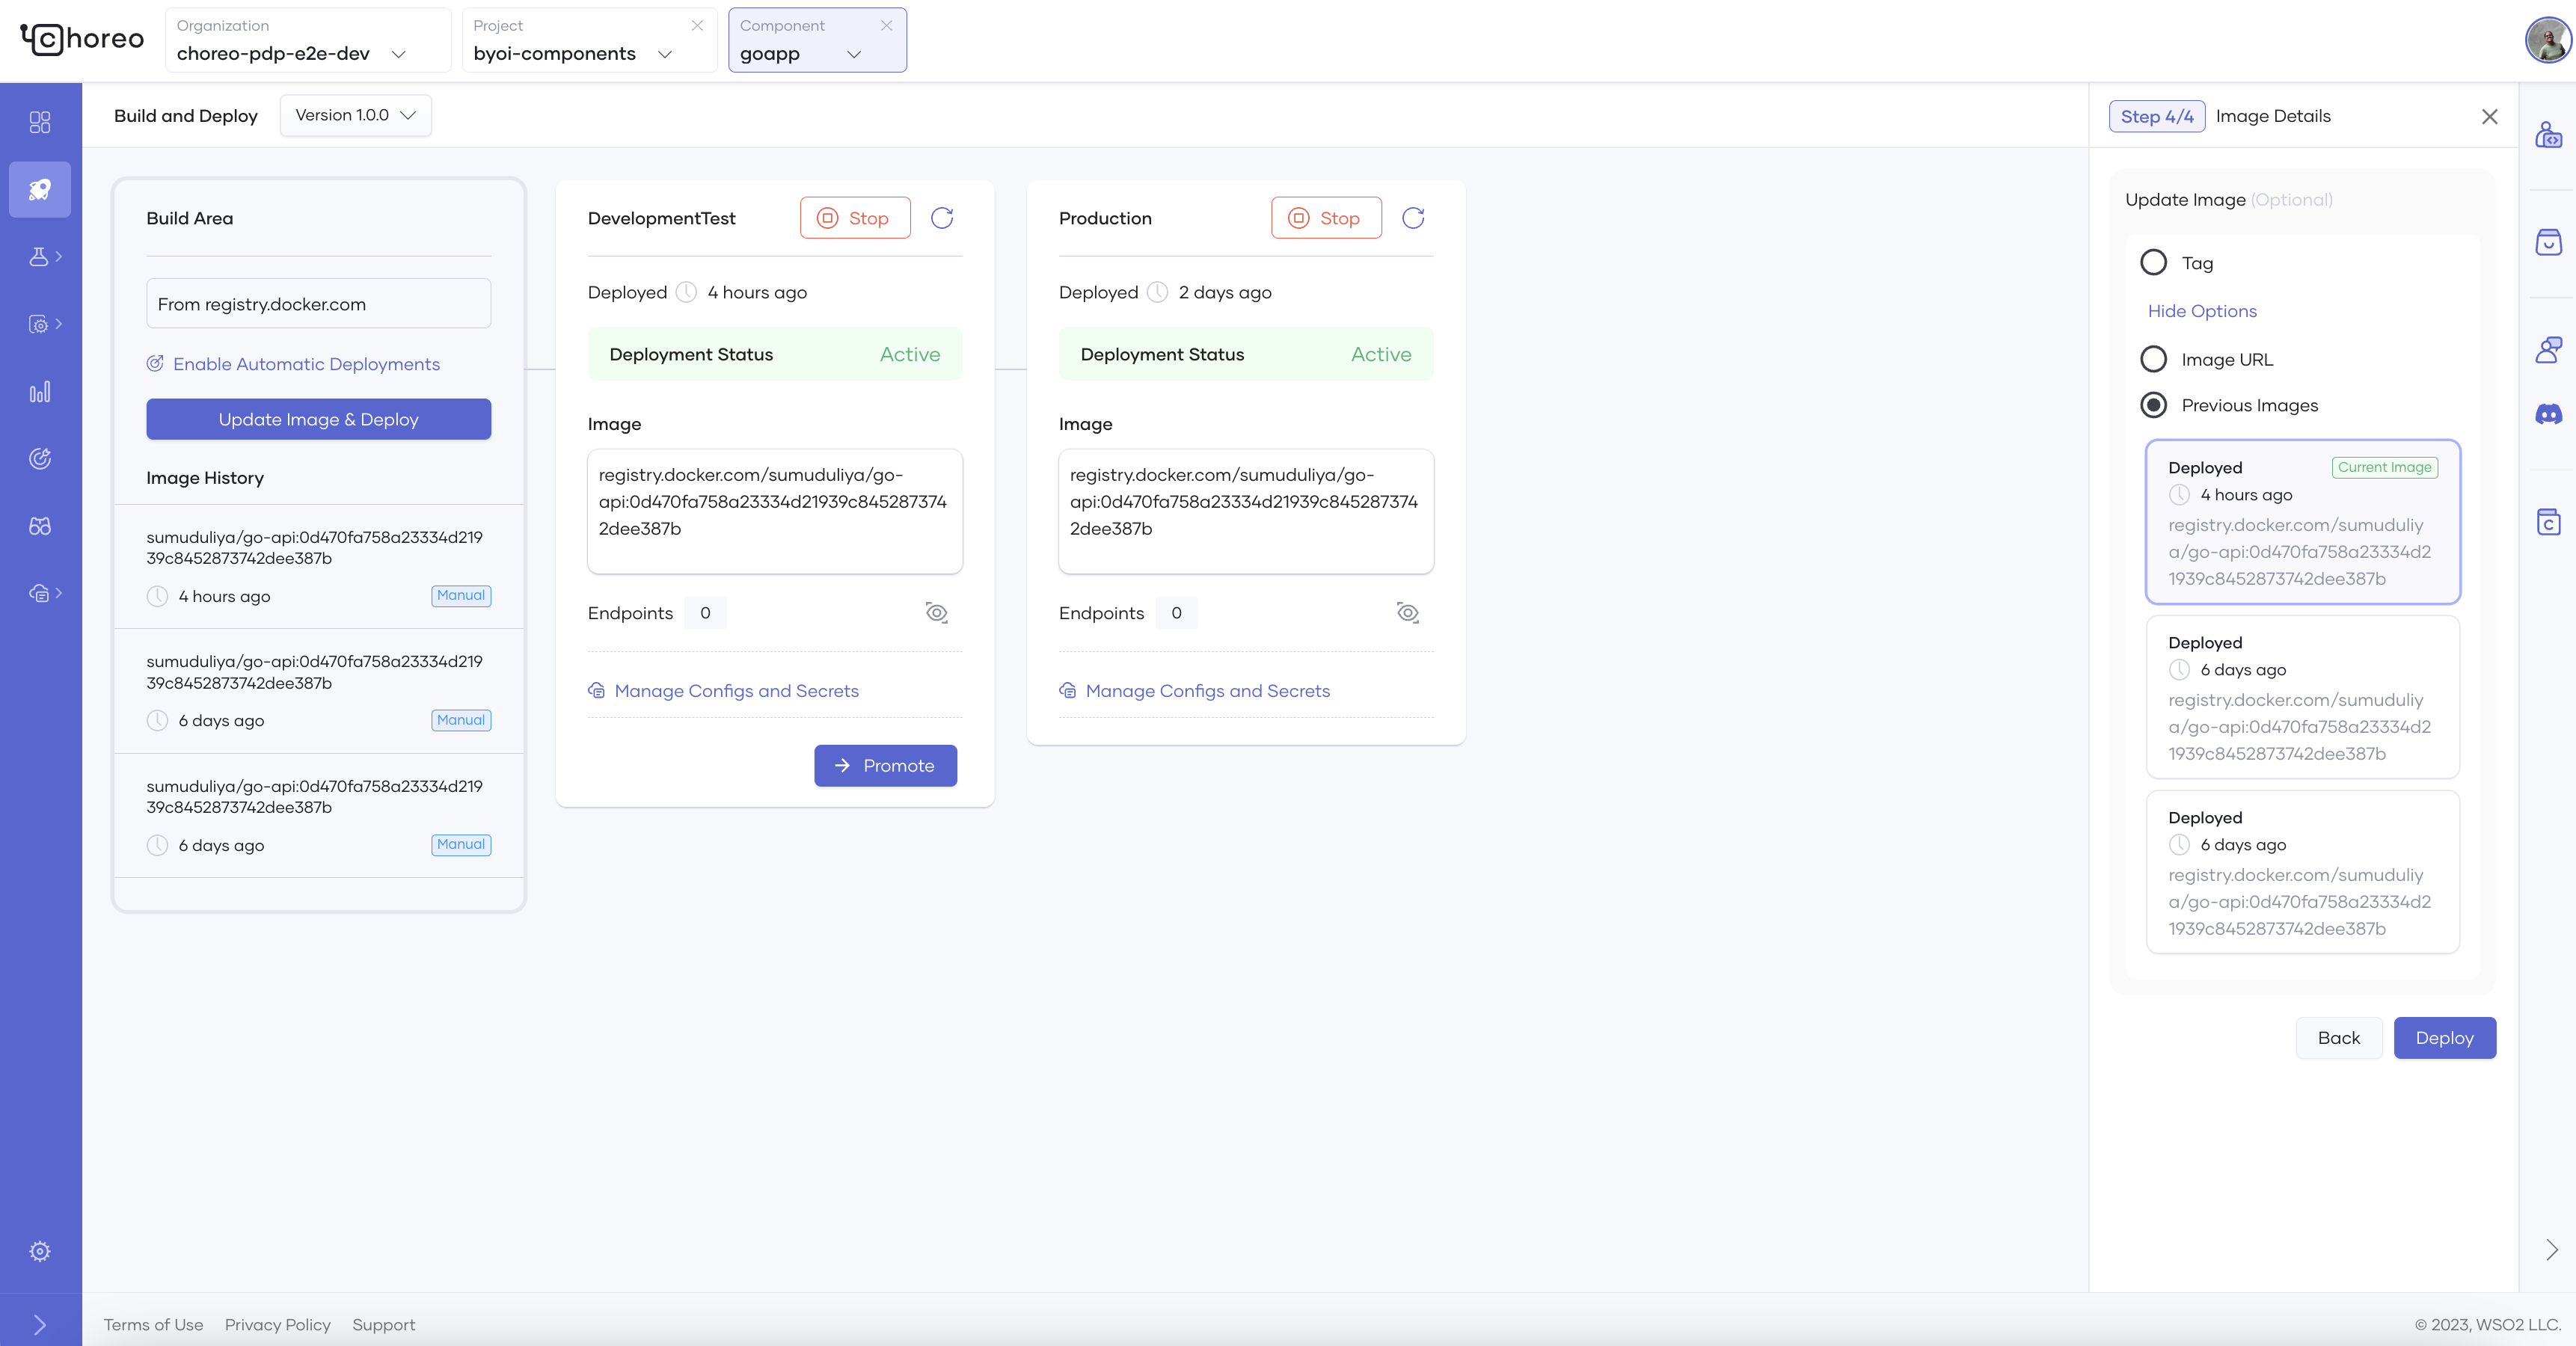The width and height of the screenshot is (2576, 1346).
Task: Click the From registry.docker.com field
Action: point(318,303)
